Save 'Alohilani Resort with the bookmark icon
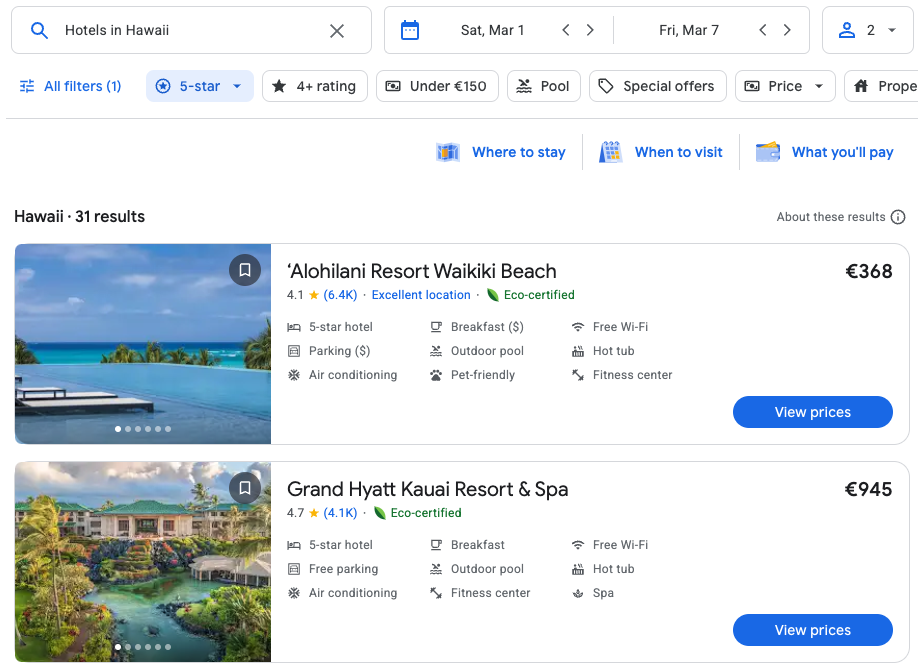Screen dimensions: 924x669 click(x=245, y=270)
